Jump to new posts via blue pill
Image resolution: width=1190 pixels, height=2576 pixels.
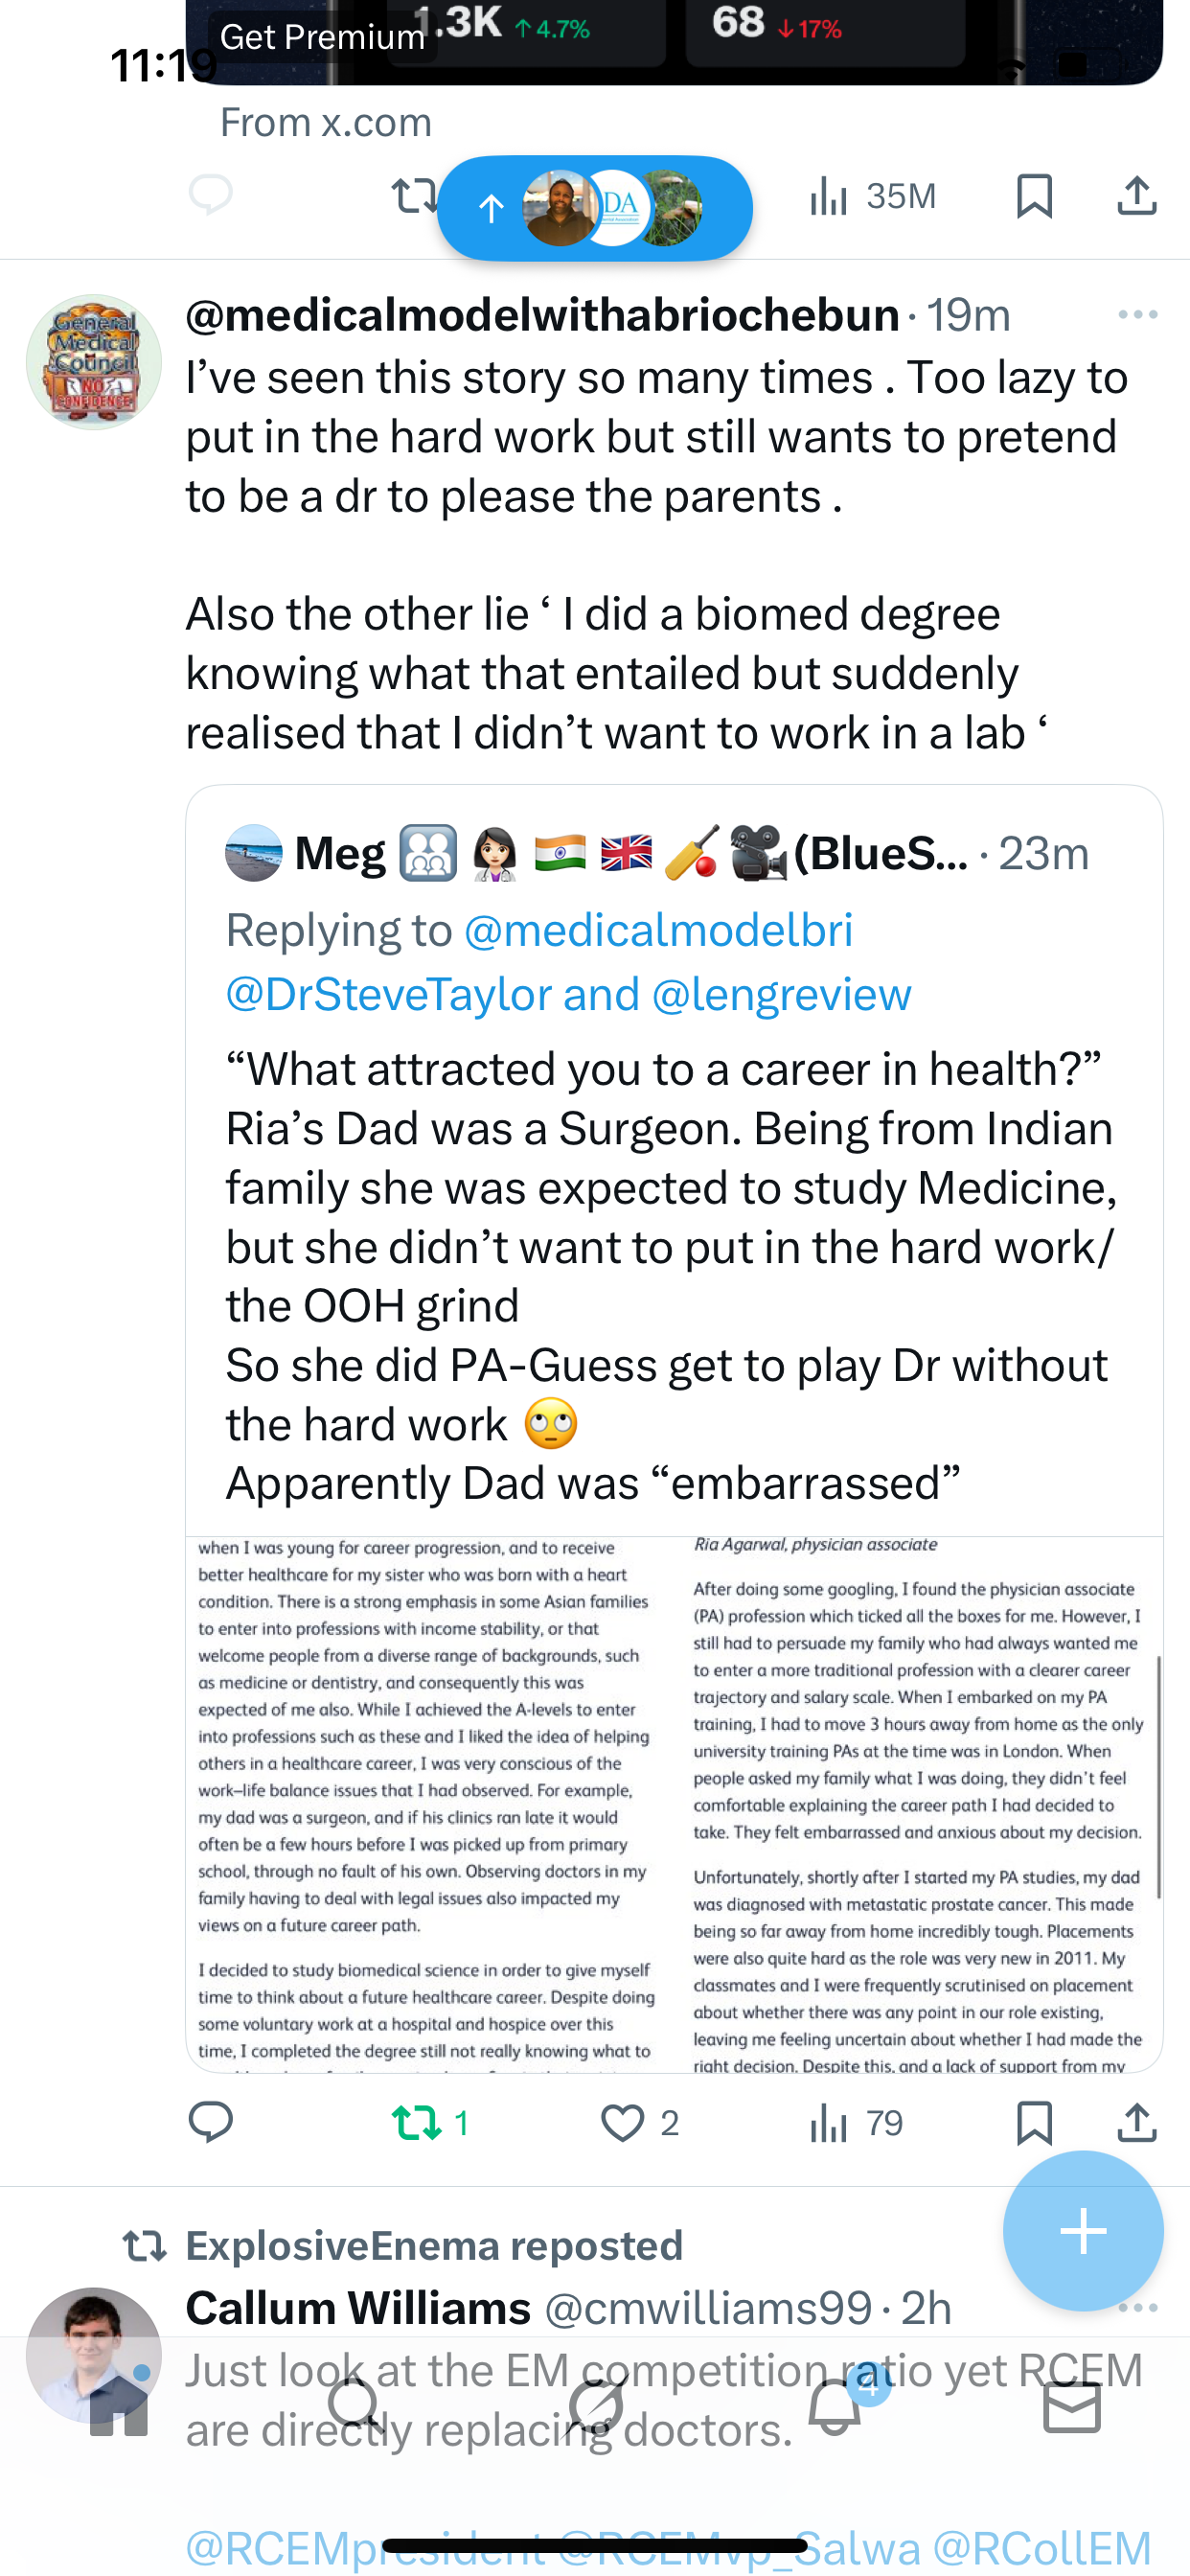click(x=594, y=208)
